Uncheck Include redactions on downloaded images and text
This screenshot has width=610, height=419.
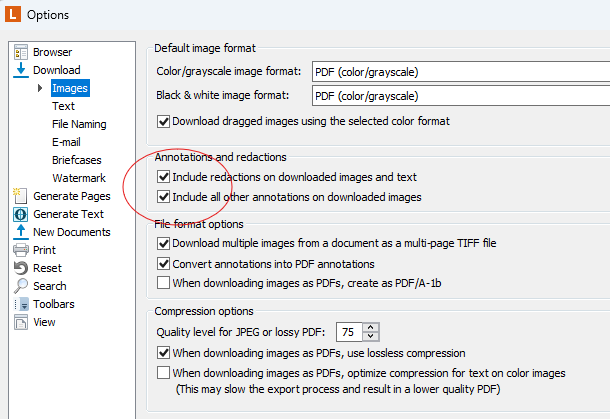[163, 177]
